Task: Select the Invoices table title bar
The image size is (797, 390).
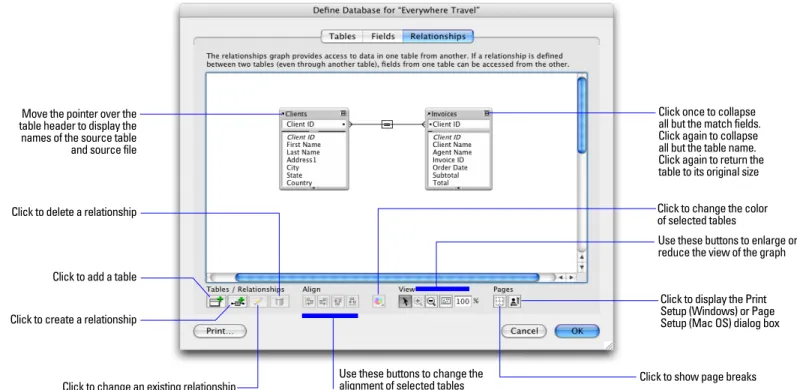Action: 458,114
